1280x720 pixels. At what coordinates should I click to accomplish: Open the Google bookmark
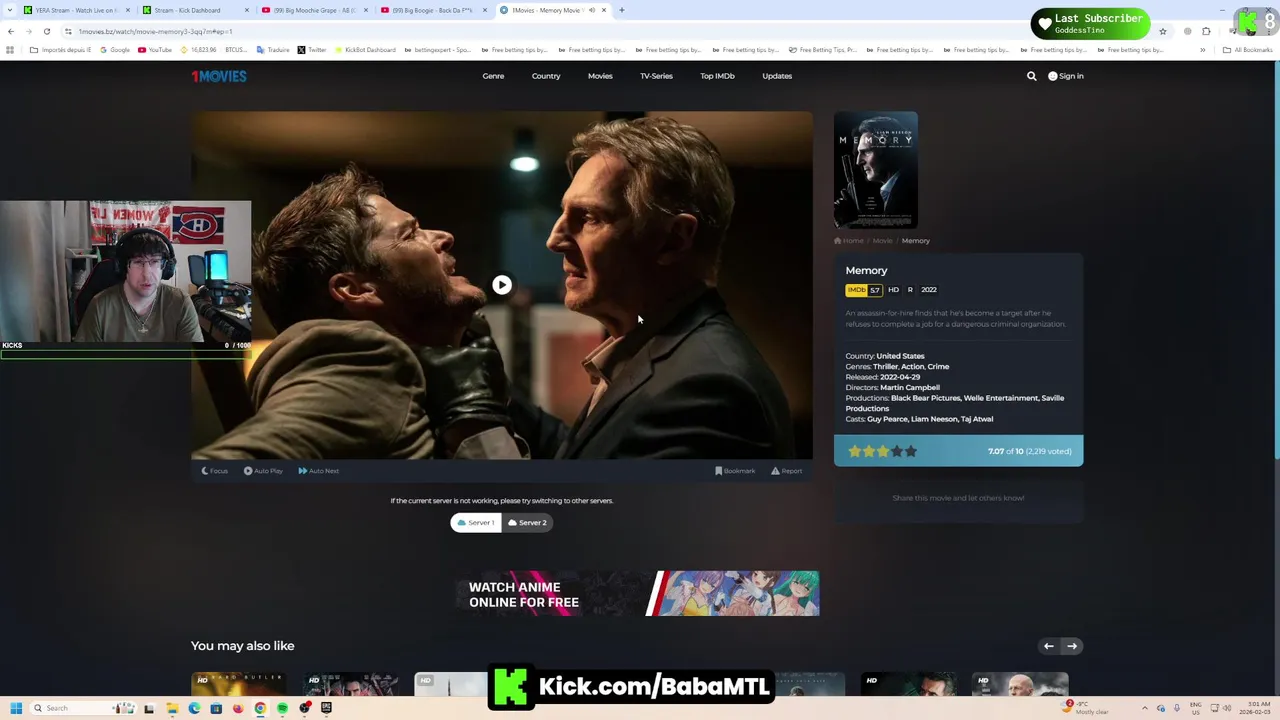click(x=115, y=50)
